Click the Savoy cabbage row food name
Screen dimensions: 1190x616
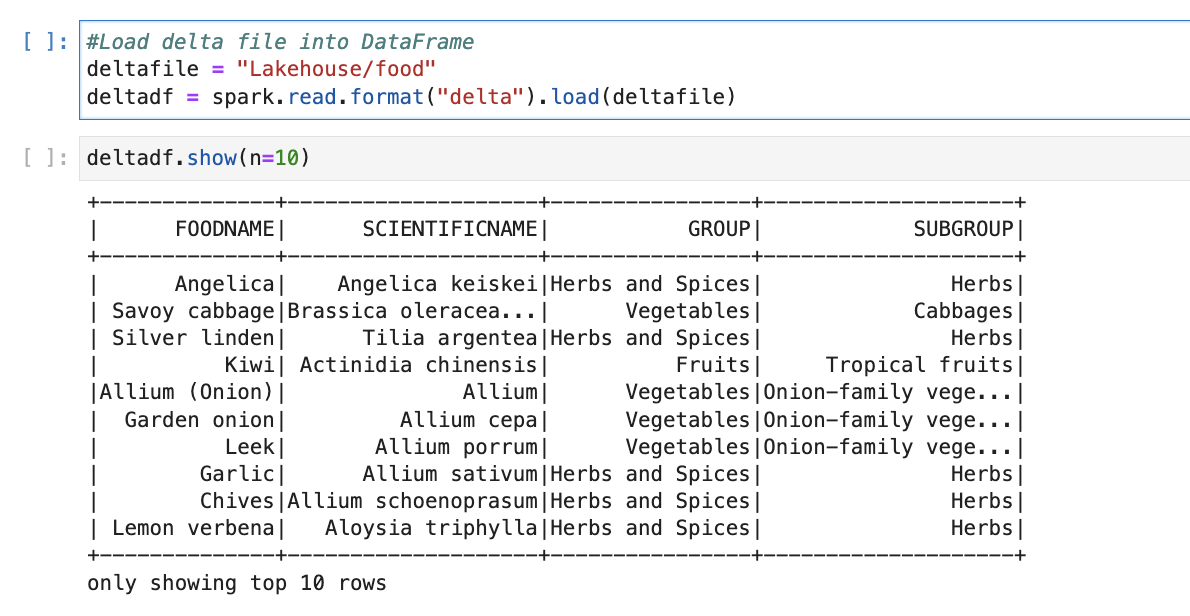pyautogui.click(x=192, y=311)
